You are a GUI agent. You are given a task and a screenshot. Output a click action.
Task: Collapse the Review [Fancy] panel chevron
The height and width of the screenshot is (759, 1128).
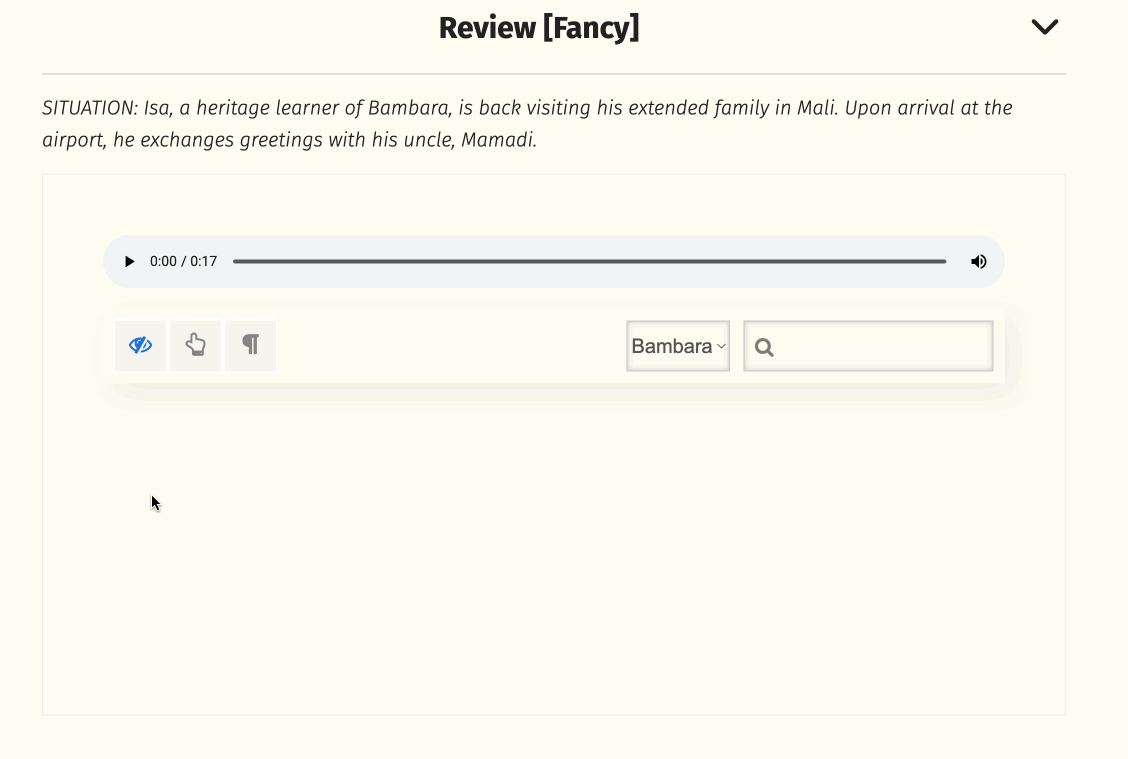coord(1044,27)
